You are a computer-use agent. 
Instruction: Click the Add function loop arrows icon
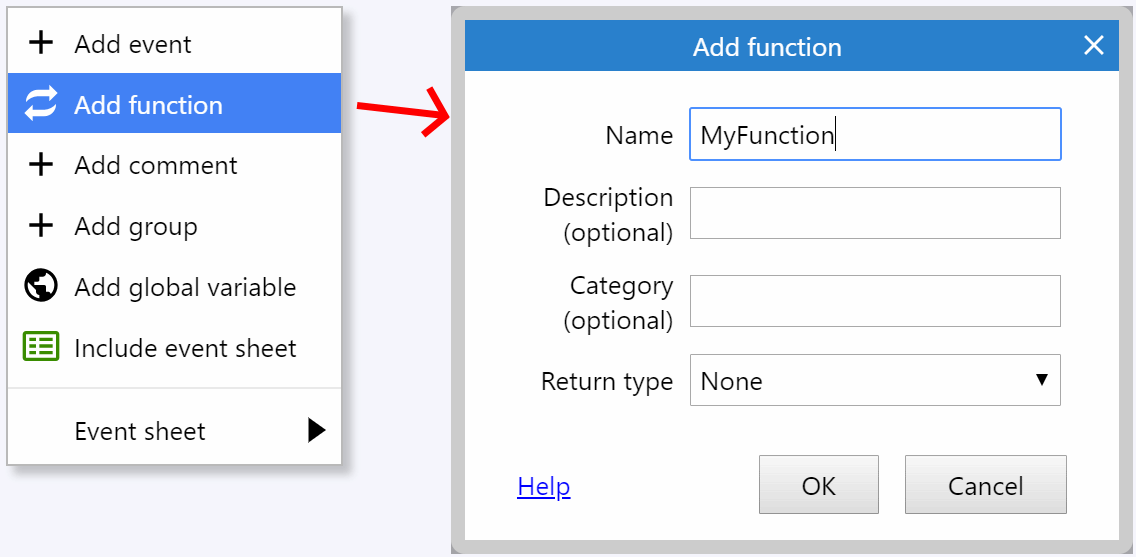(41, 104)
